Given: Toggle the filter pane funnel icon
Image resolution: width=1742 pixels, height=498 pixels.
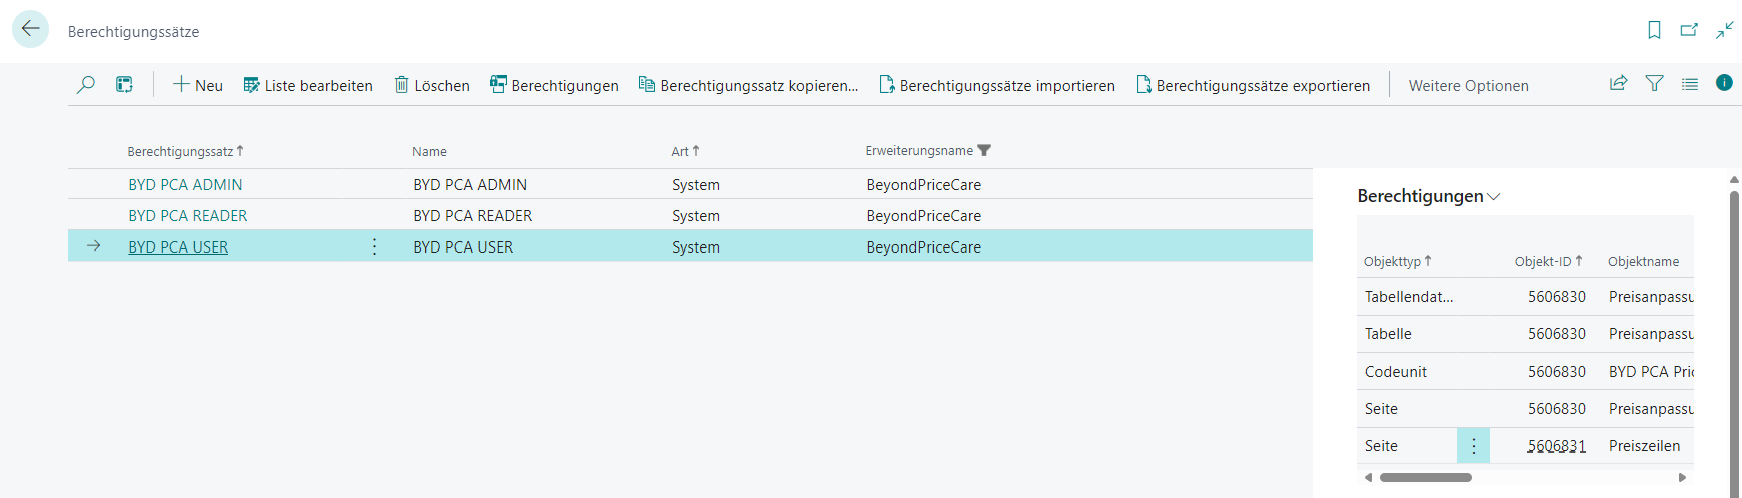Looking at the screenshot, I should tap(1654, 84).
